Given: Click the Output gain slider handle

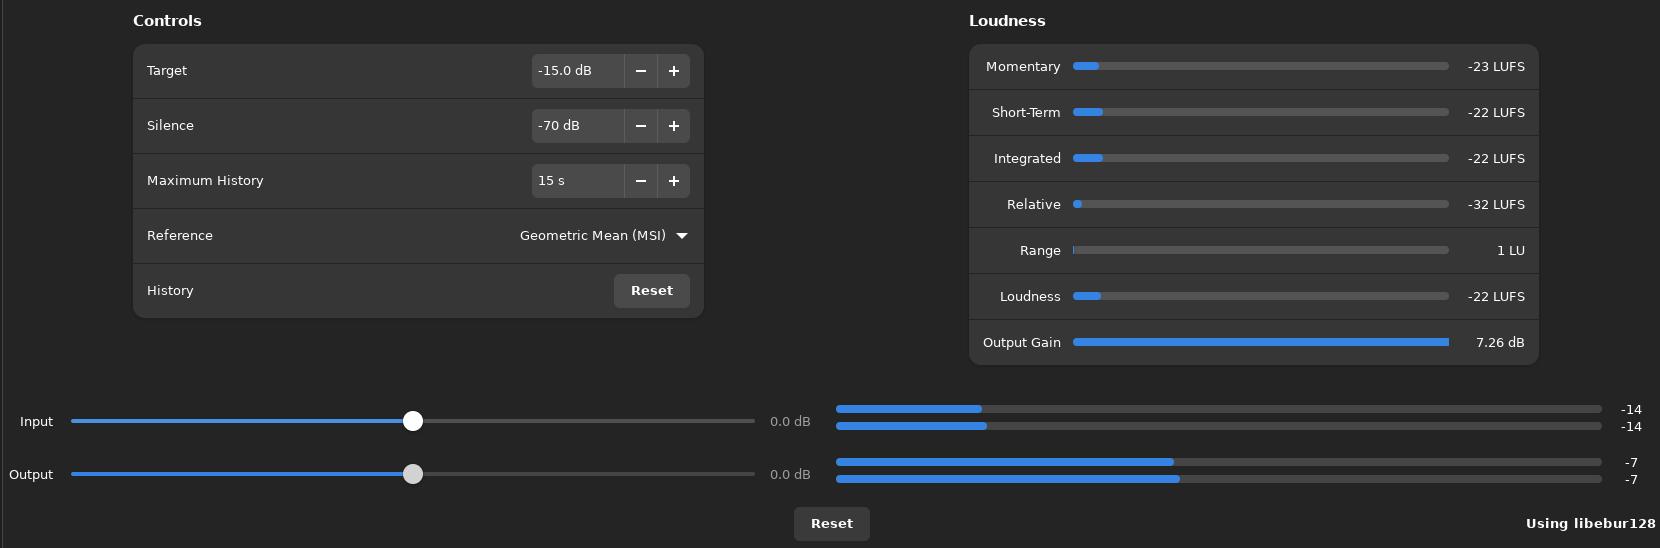Looking at the screenshot, I should pos(413,474).
